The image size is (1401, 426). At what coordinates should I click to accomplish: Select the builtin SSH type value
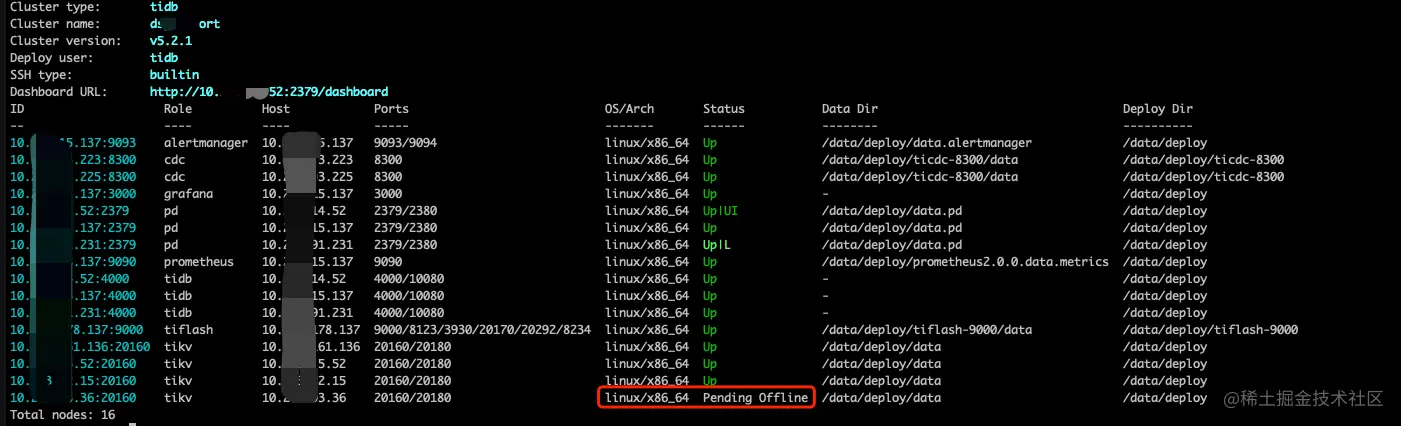[174, 75]
